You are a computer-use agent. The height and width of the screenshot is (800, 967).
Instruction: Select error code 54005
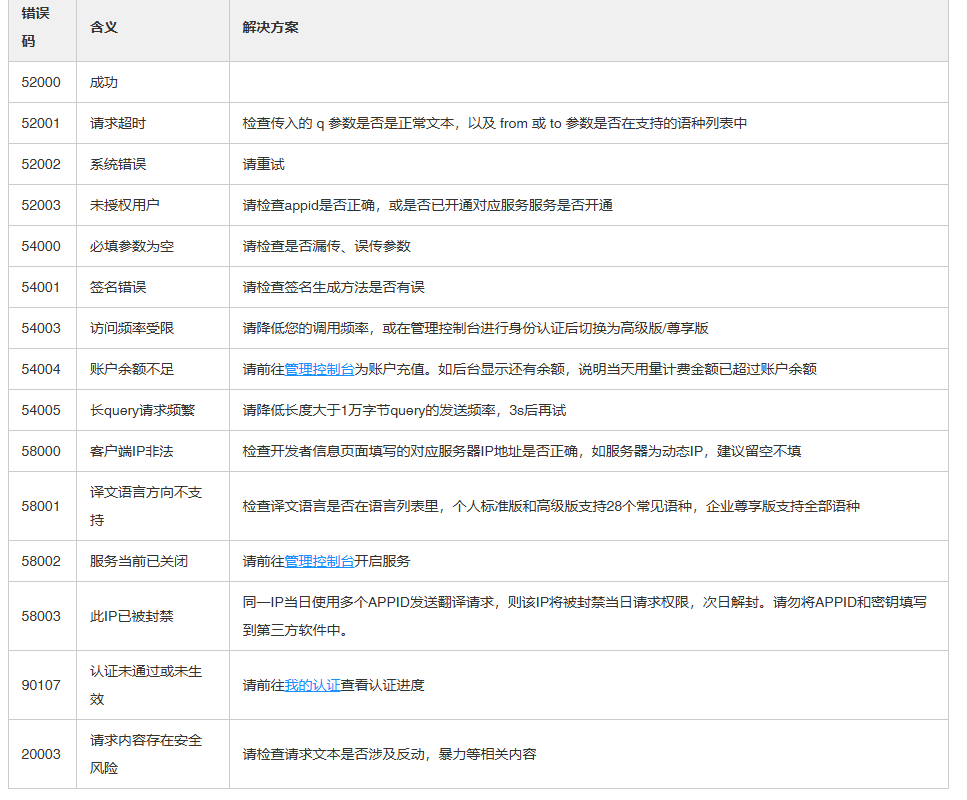(x=41, y=410)
